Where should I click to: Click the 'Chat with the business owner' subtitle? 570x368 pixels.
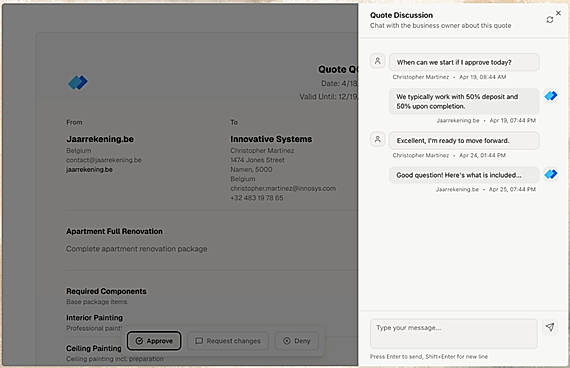pyautogui.click(x=441, y=25)
